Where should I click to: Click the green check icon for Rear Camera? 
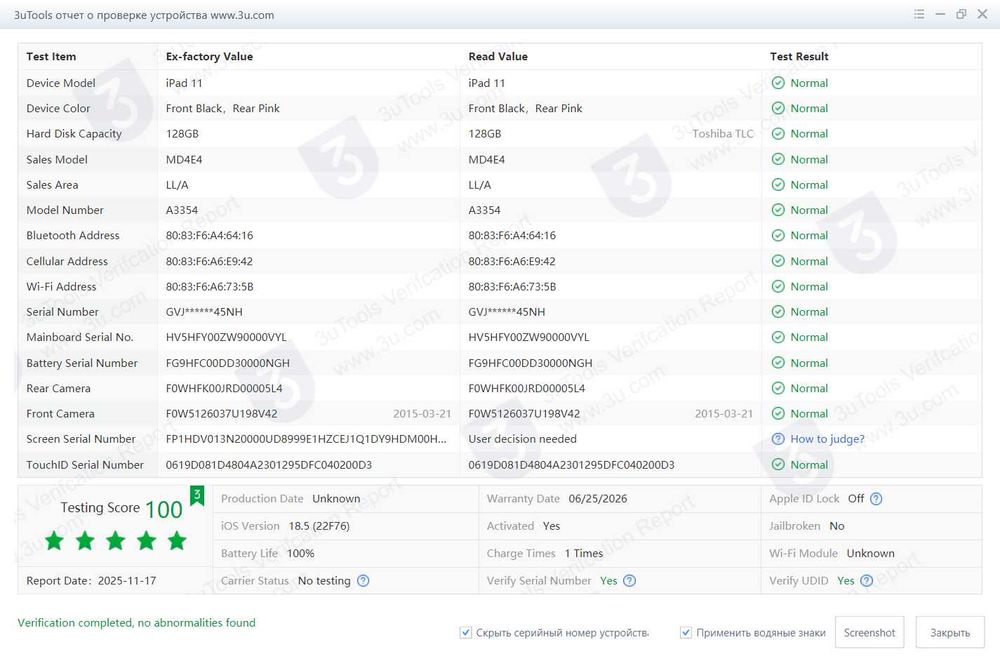[778, 388]
